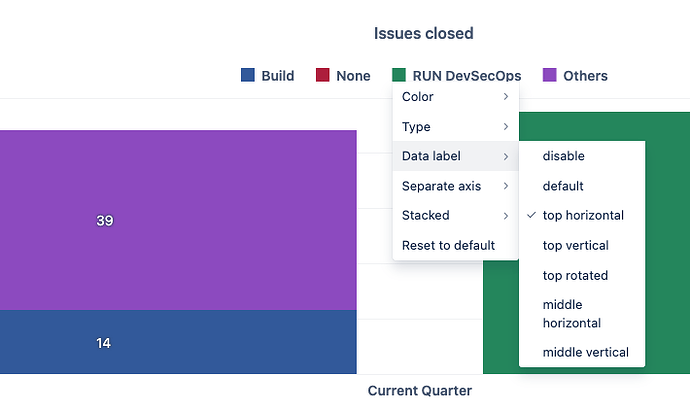Expand the chevron beside Data label
Image resolution: width=690 pixels, height=410 pixels.
click(x=506, y=156)
